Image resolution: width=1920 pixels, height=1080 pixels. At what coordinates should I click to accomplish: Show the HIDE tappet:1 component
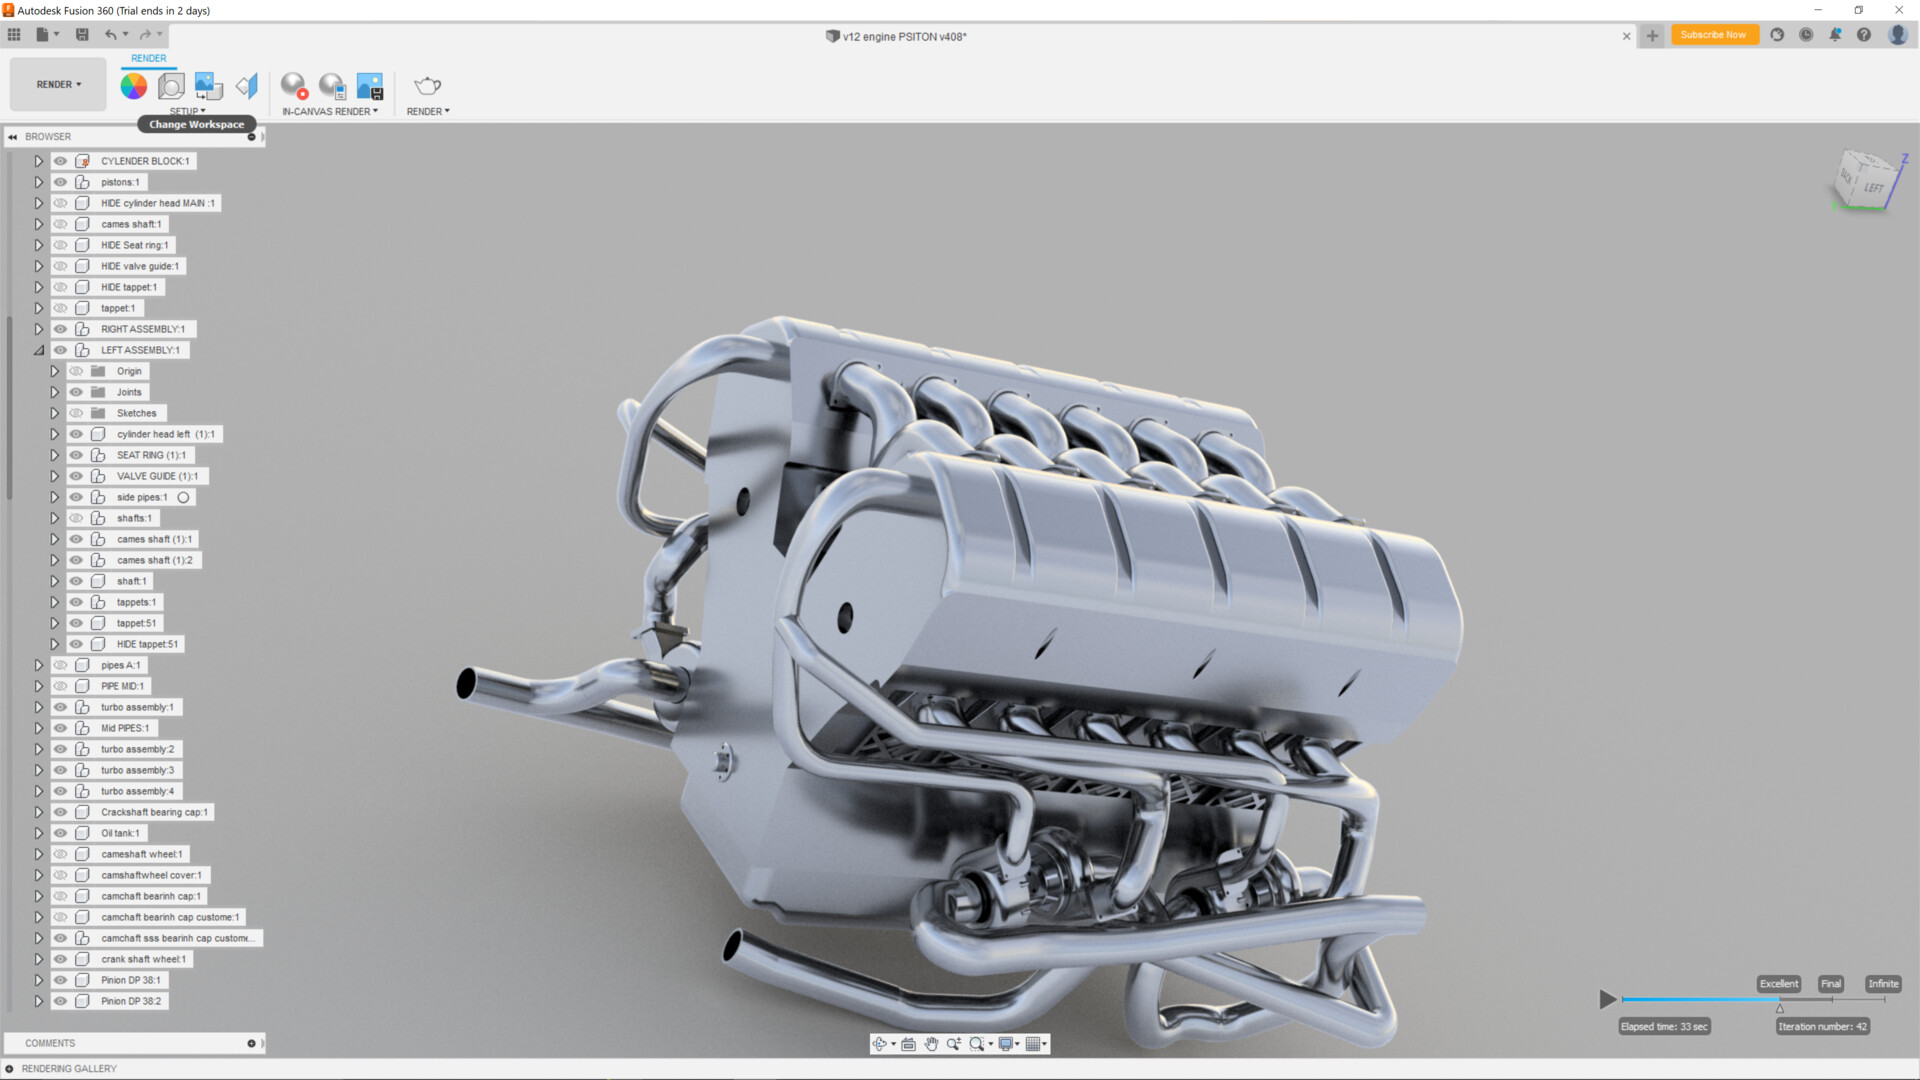(x=60, y=287)
